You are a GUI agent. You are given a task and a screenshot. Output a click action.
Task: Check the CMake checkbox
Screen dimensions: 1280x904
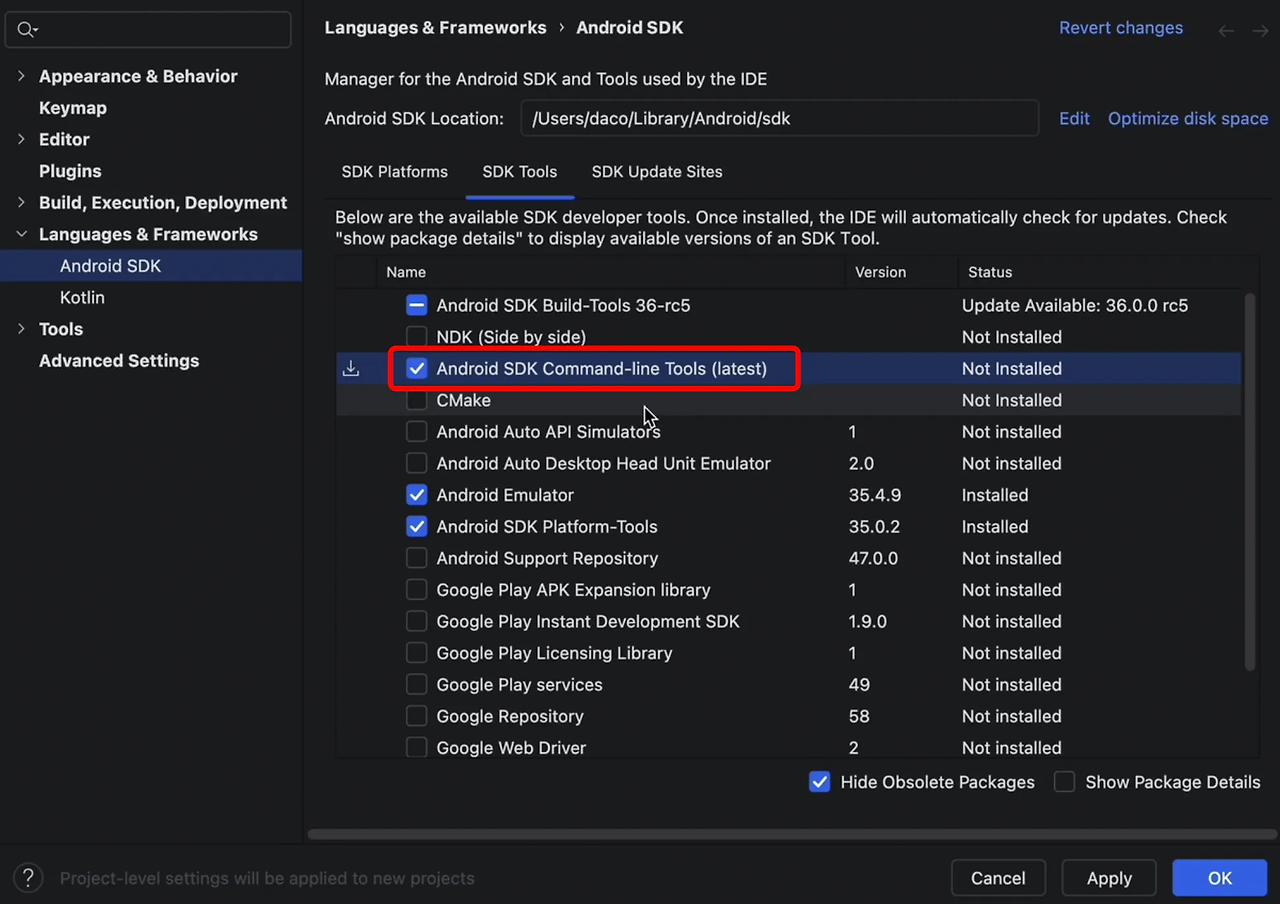coord(417,400)
